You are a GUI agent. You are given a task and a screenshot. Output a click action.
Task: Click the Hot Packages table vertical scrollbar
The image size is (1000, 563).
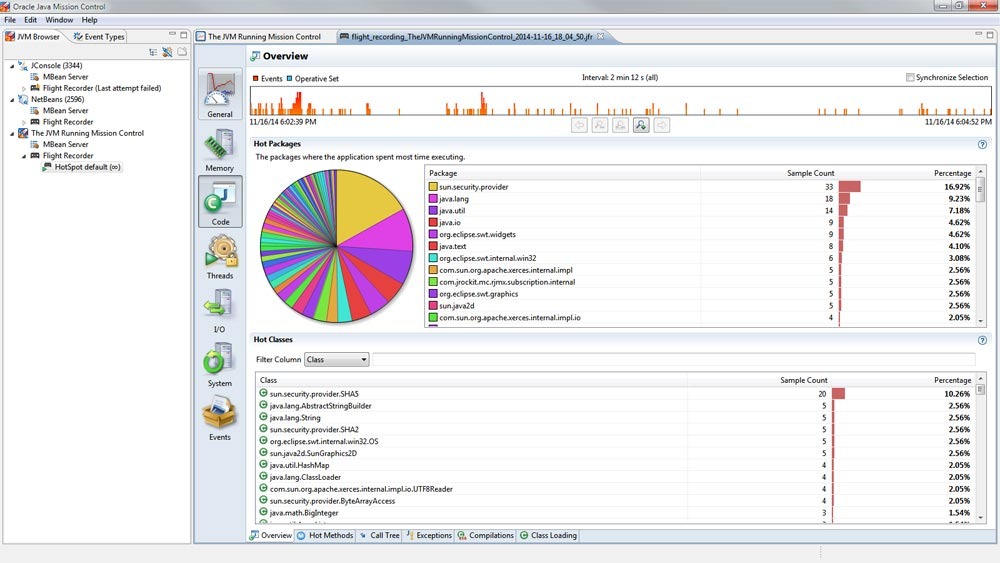click(981, 246)
